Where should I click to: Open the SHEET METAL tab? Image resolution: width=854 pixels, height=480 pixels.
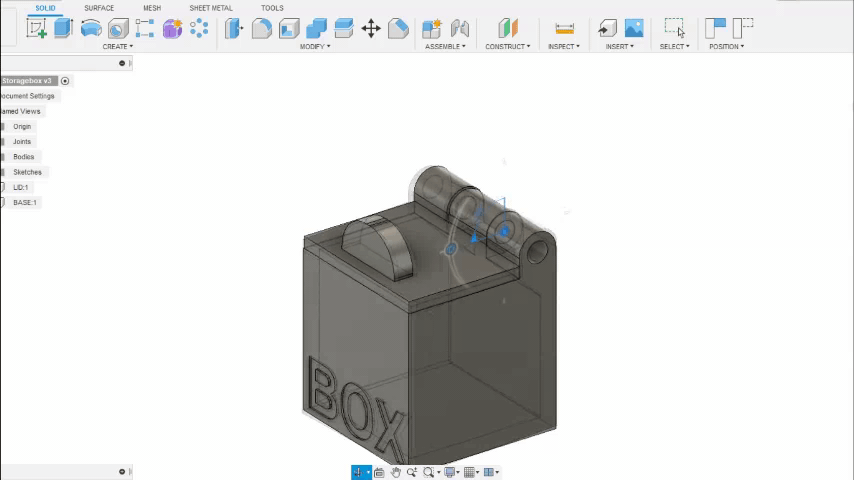pyautogui.click(x=211, y=8)
